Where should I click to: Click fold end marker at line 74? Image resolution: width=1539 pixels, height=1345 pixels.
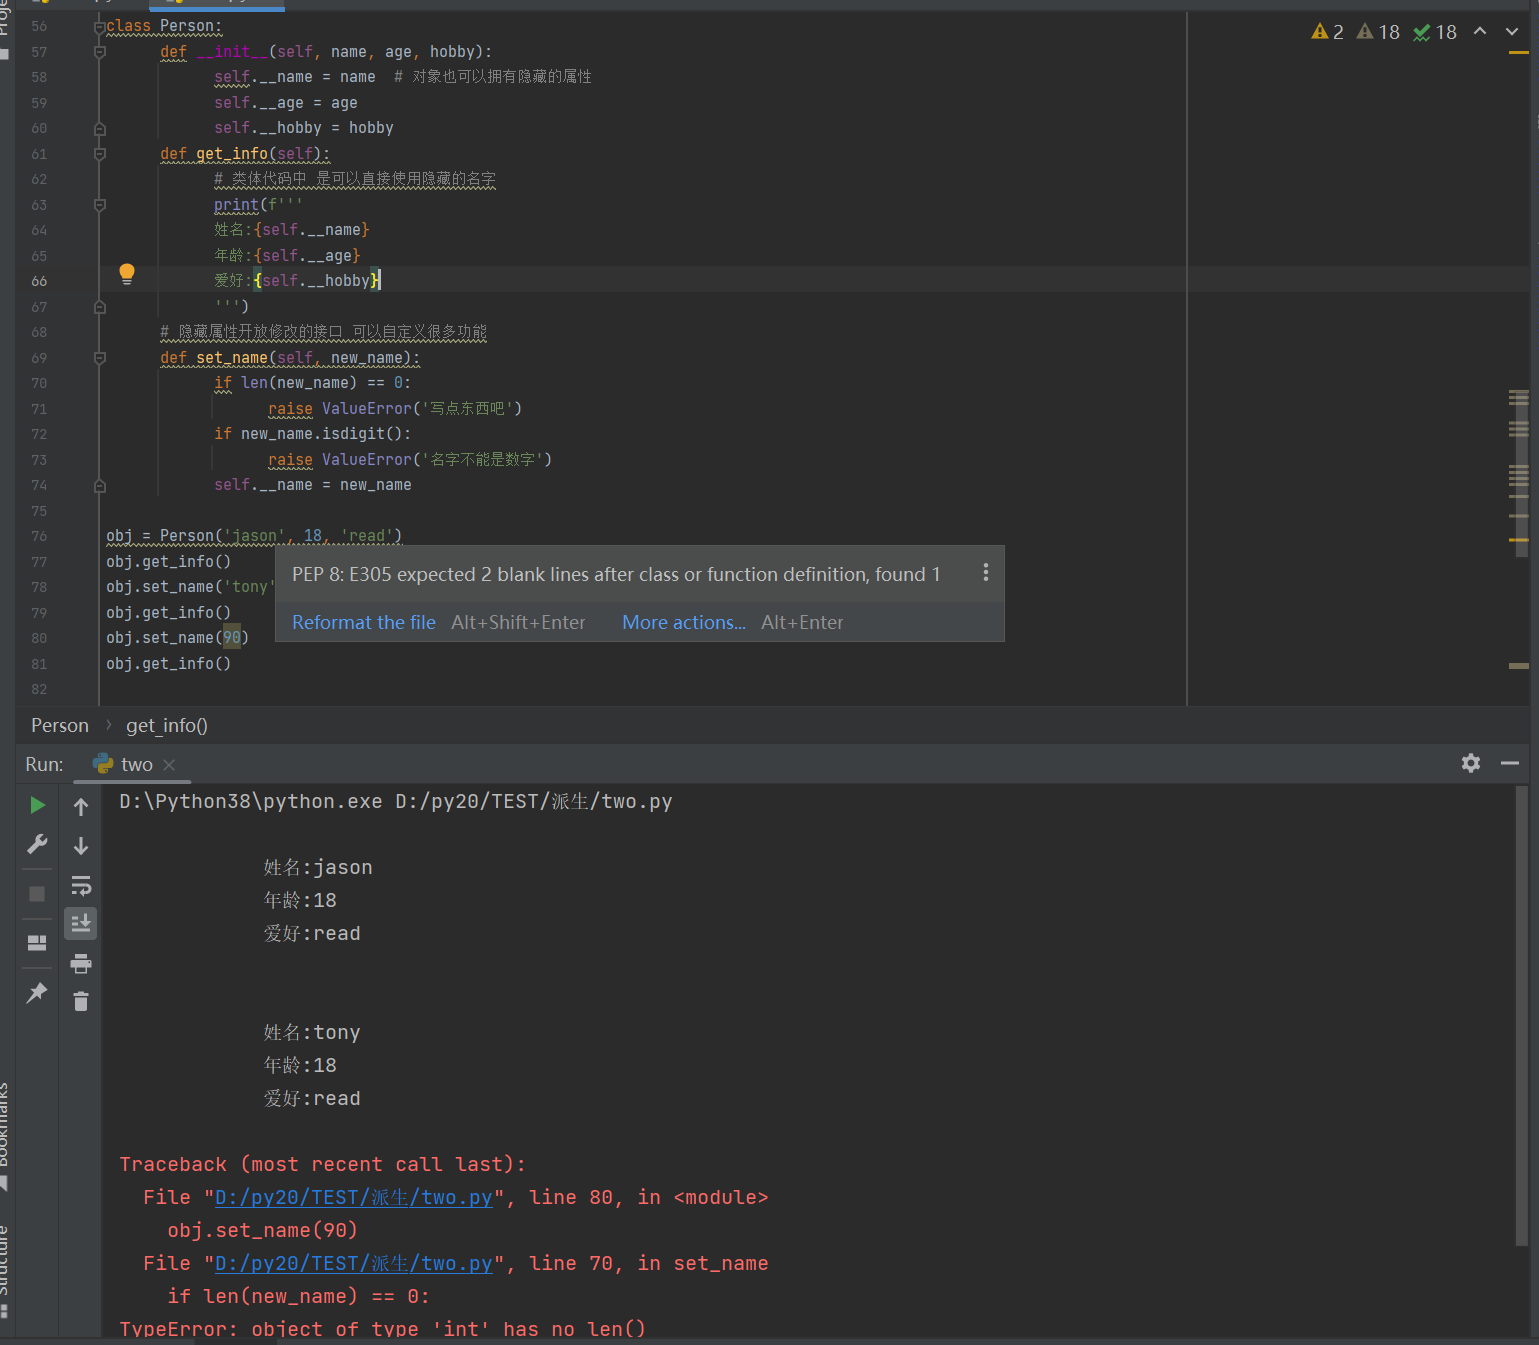point(100,485)
